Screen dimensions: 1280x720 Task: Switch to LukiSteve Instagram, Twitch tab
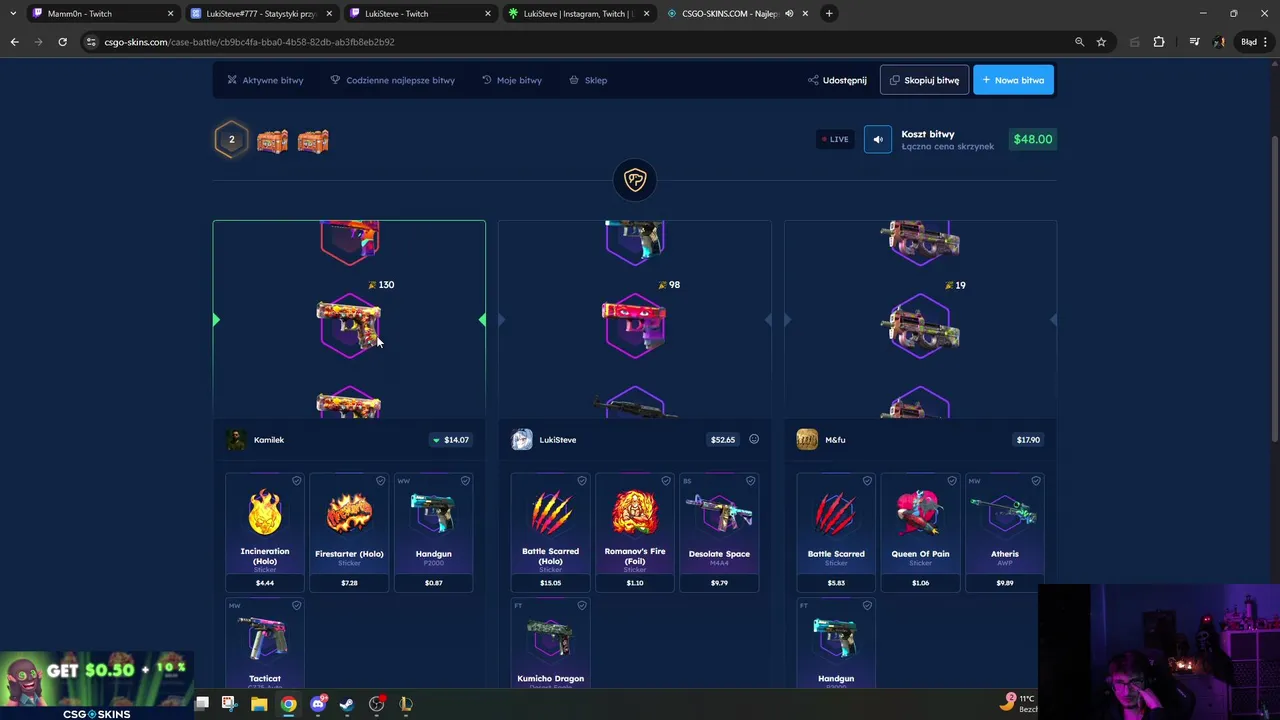580,14
